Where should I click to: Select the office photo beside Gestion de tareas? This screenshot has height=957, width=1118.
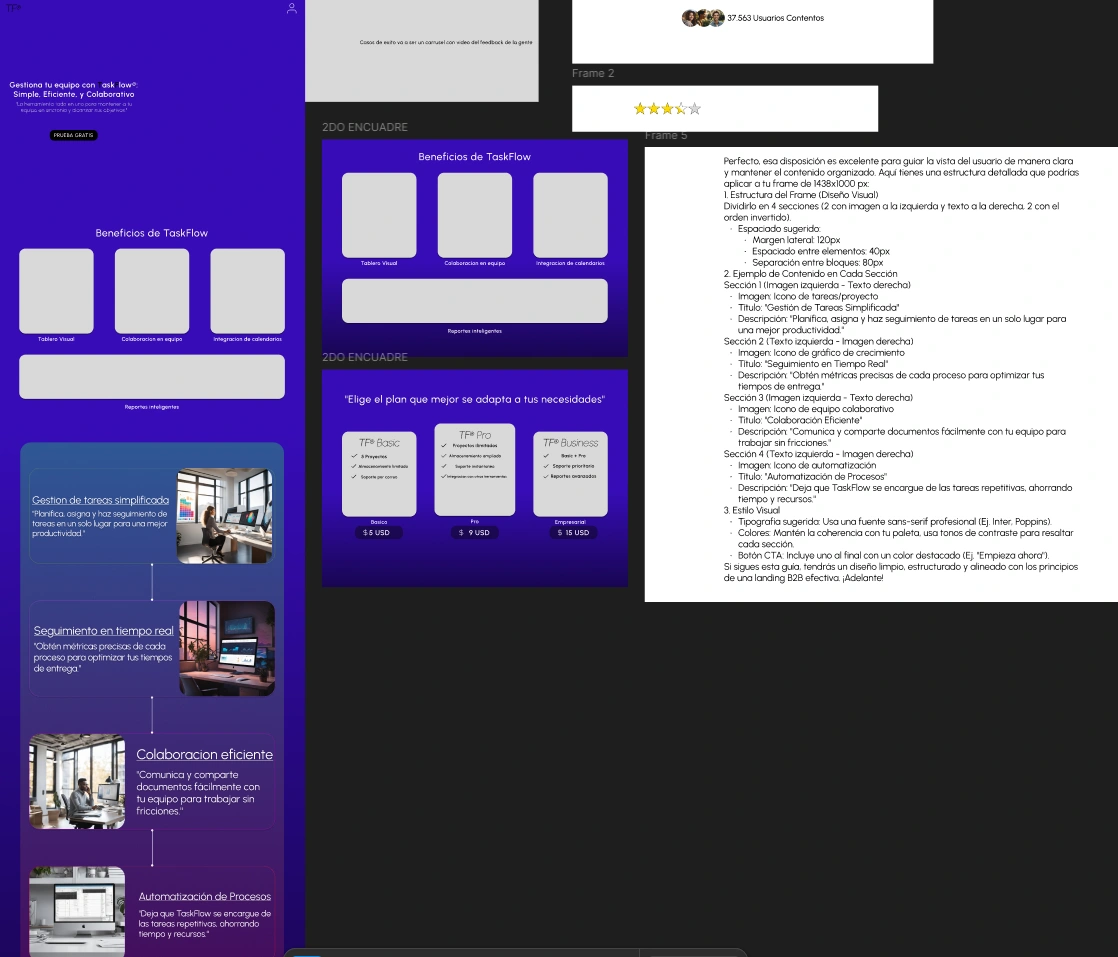[225, 516]
